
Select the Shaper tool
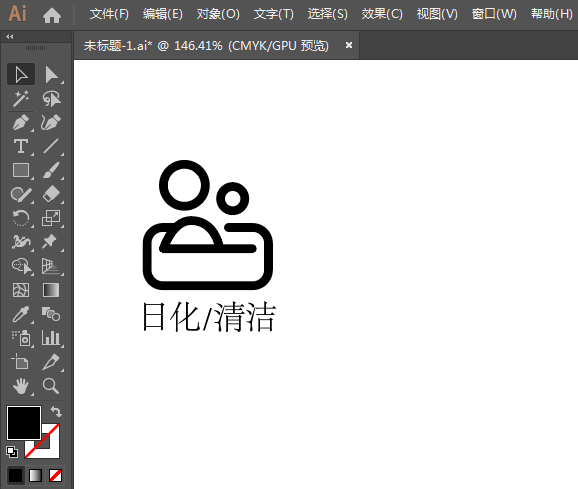(21, 194)
